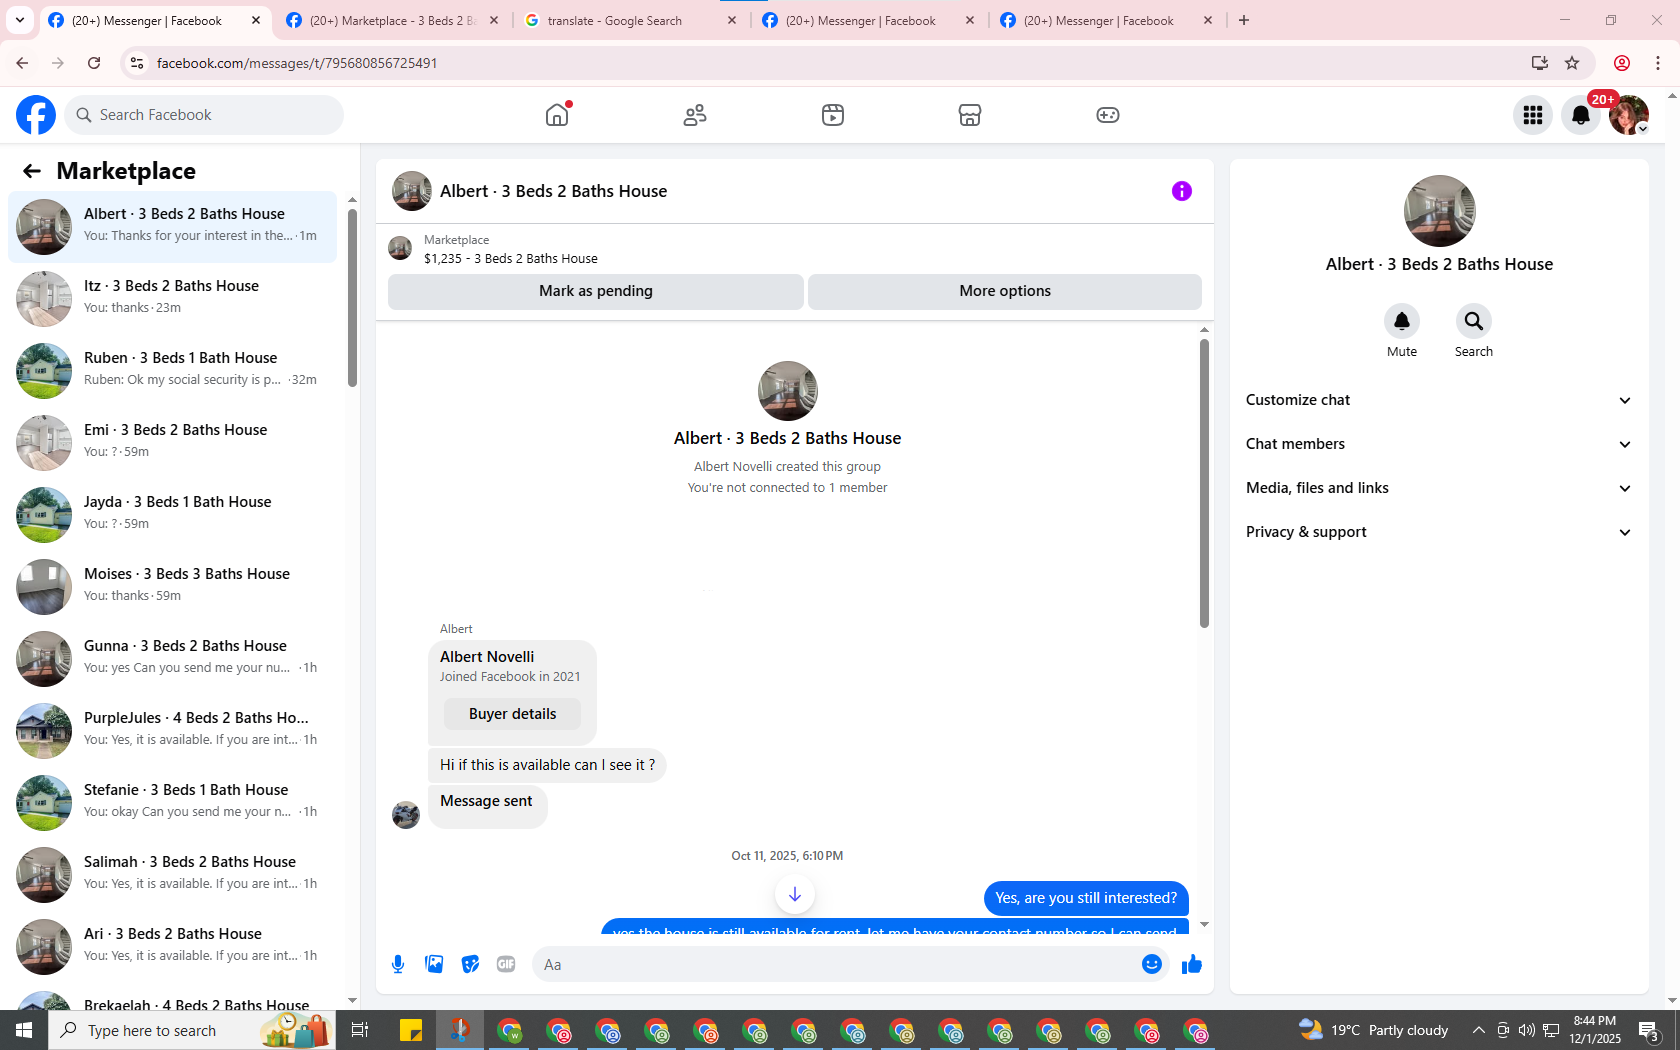
Task: Open Task View on taskbar
Action: [360, 1030]
